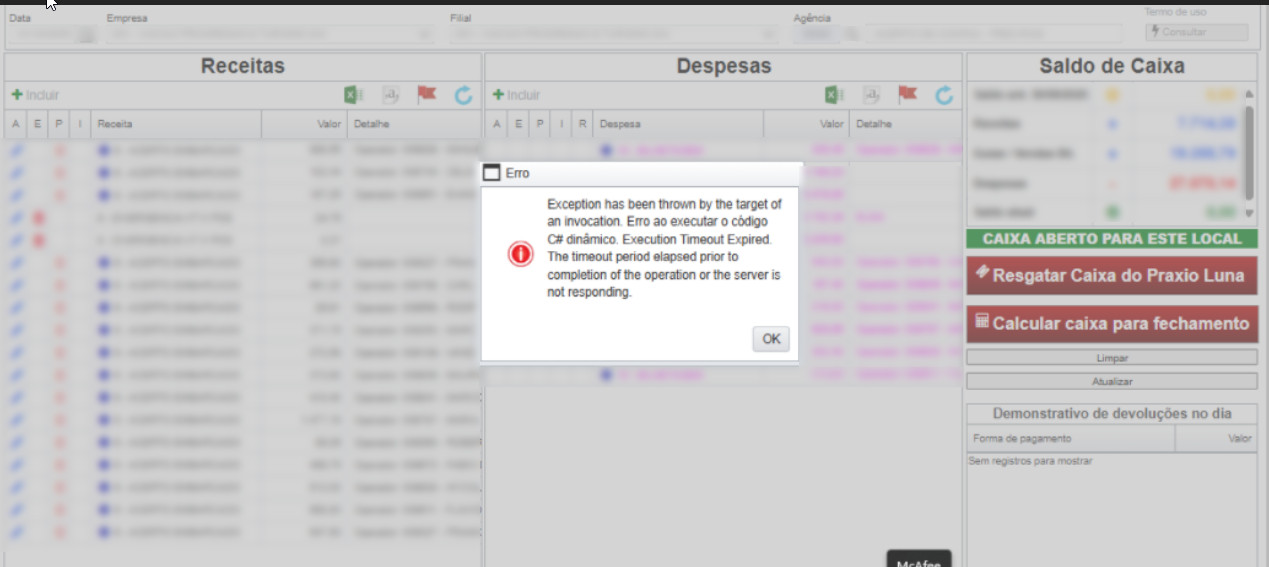Open the Empresa dropdown
1269x567 pixels.
(x=425, y=34)
